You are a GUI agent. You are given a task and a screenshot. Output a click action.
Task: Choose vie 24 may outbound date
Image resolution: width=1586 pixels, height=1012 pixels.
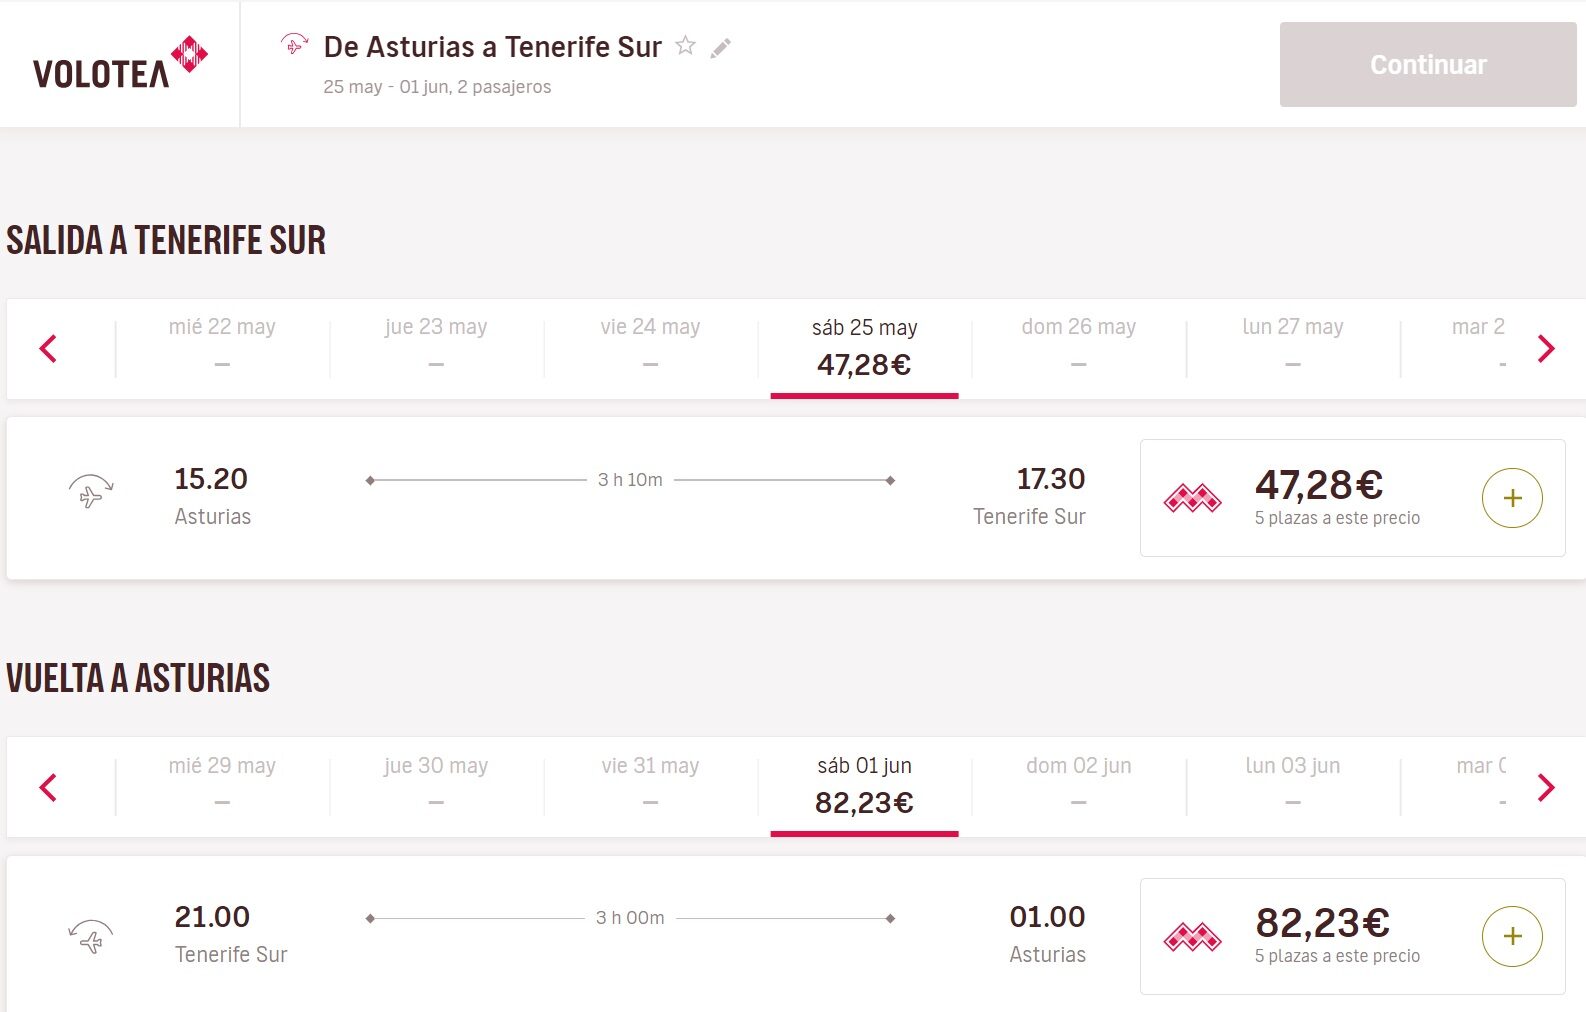click(x=650, y=345)
